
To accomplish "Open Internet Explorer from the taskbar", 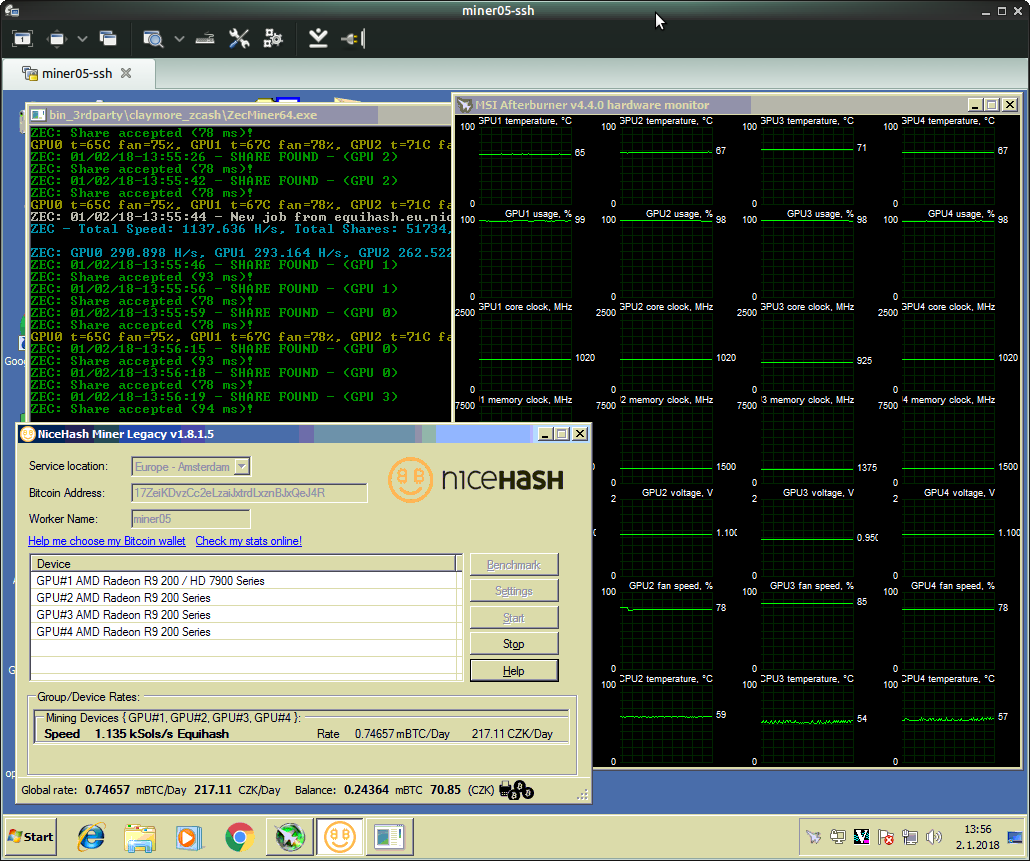I will (91, 836).
